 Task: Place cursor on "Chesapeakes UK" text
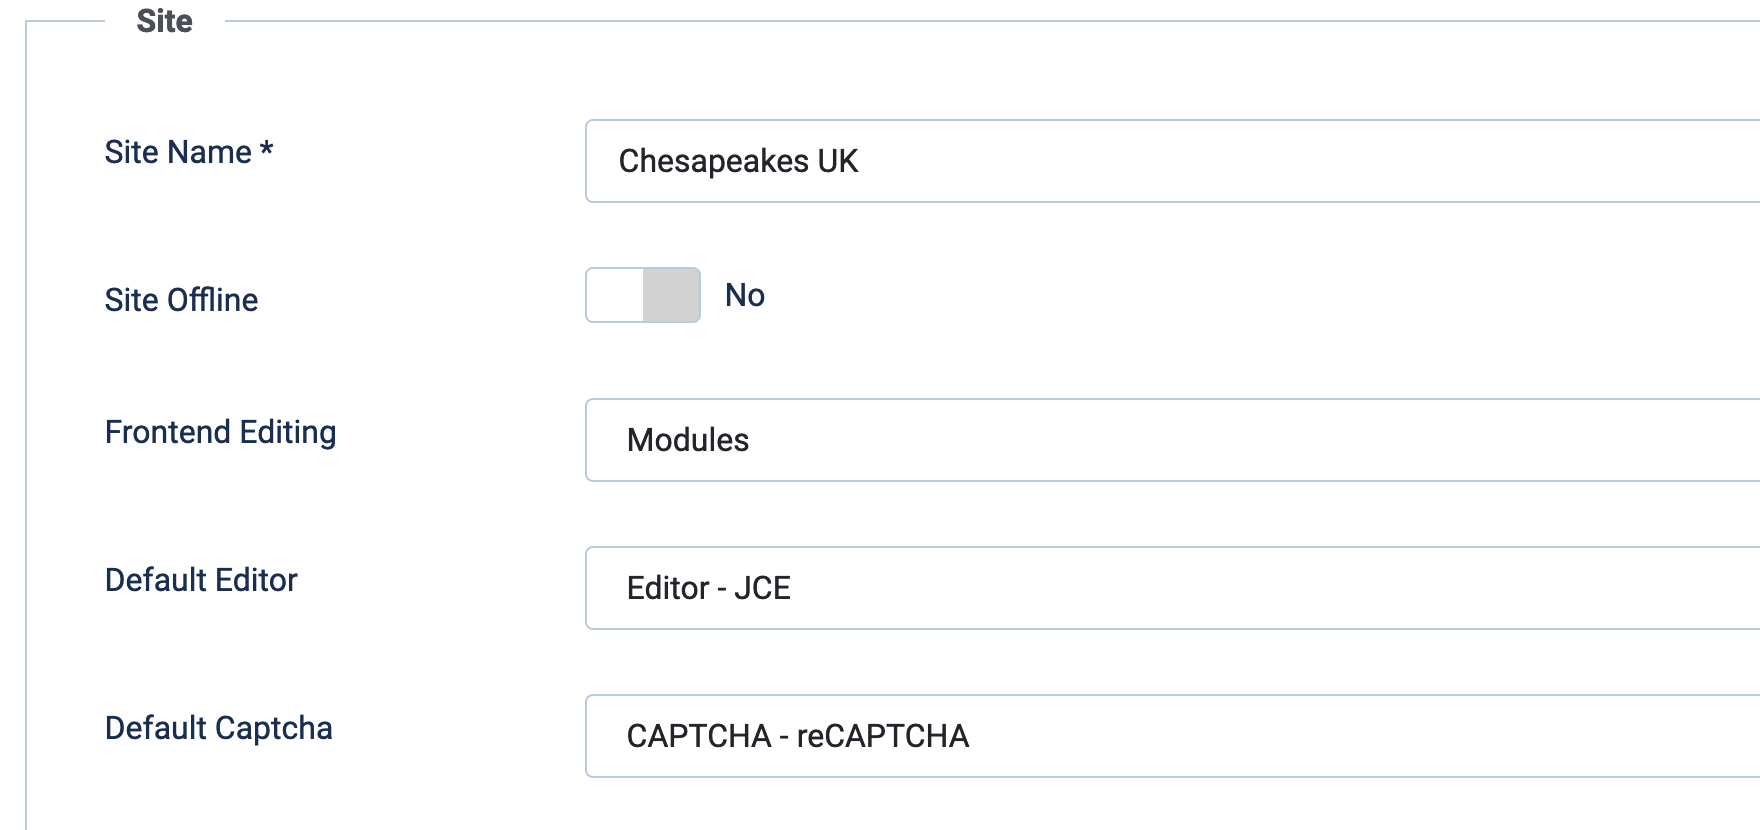click(714, 161)
